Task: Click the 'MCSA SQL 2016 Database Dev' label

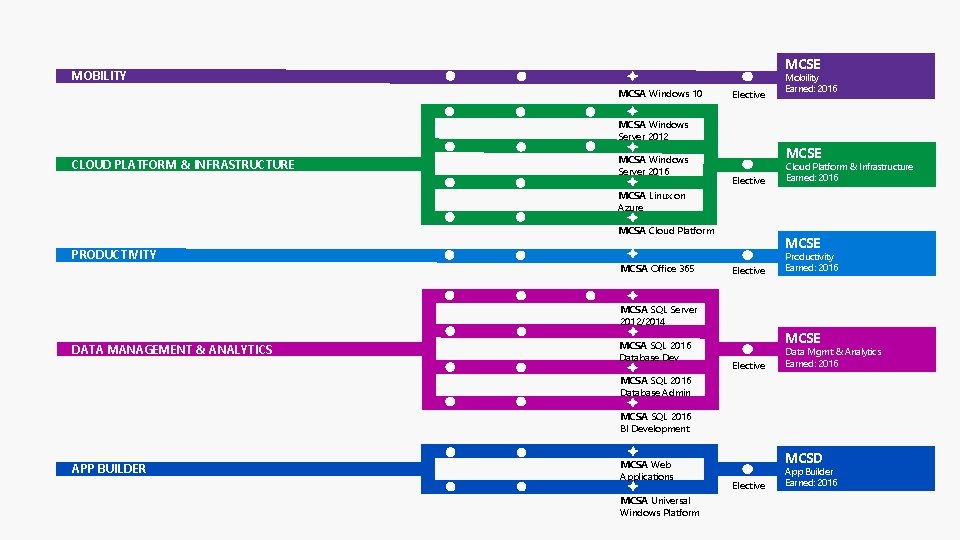Action: [655, 351]
